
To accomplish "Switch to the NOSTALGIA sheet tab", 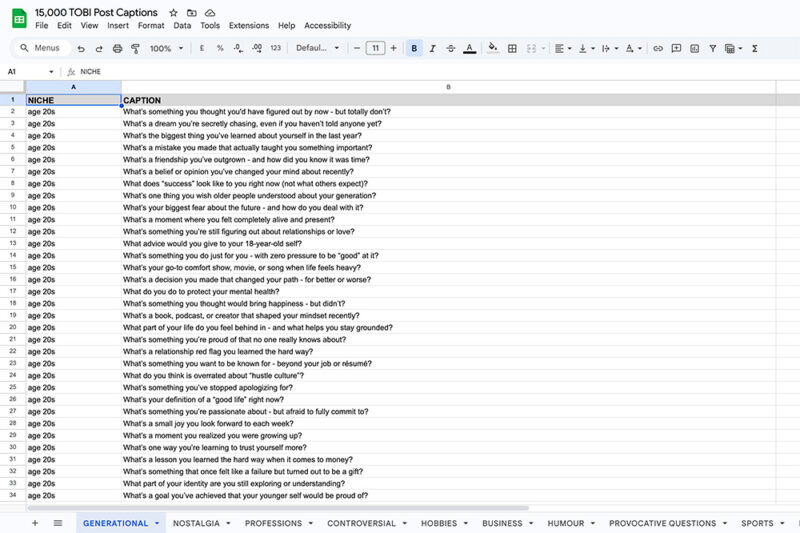I will pos(196,523).
